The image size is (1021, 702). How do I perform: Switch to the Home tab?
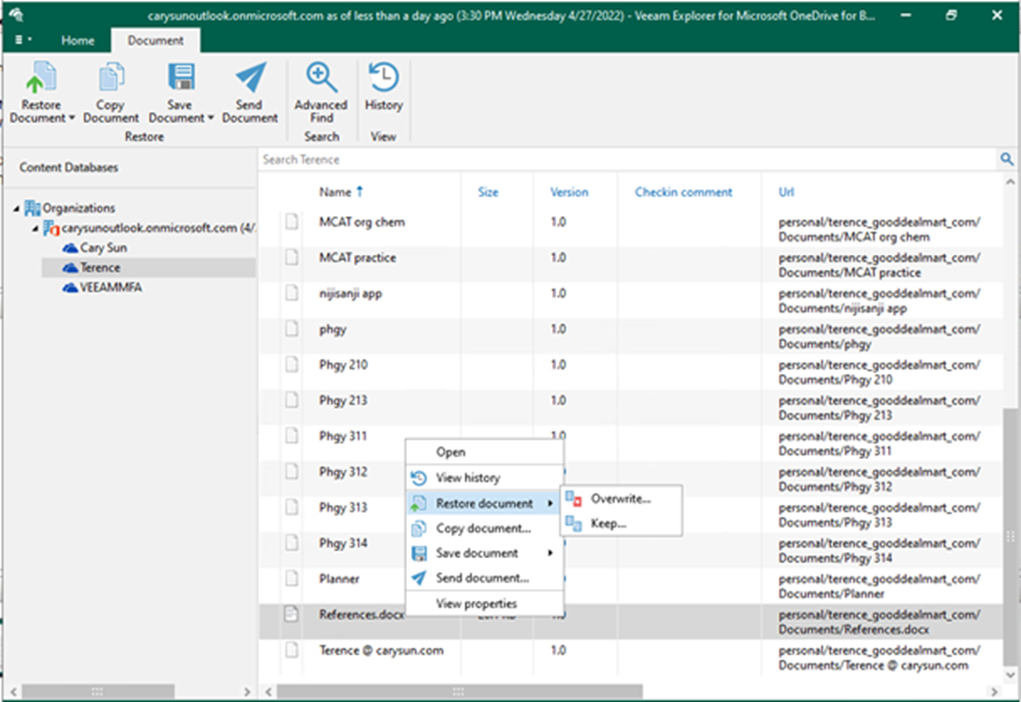pyautogui.click(x=77, y=40)
